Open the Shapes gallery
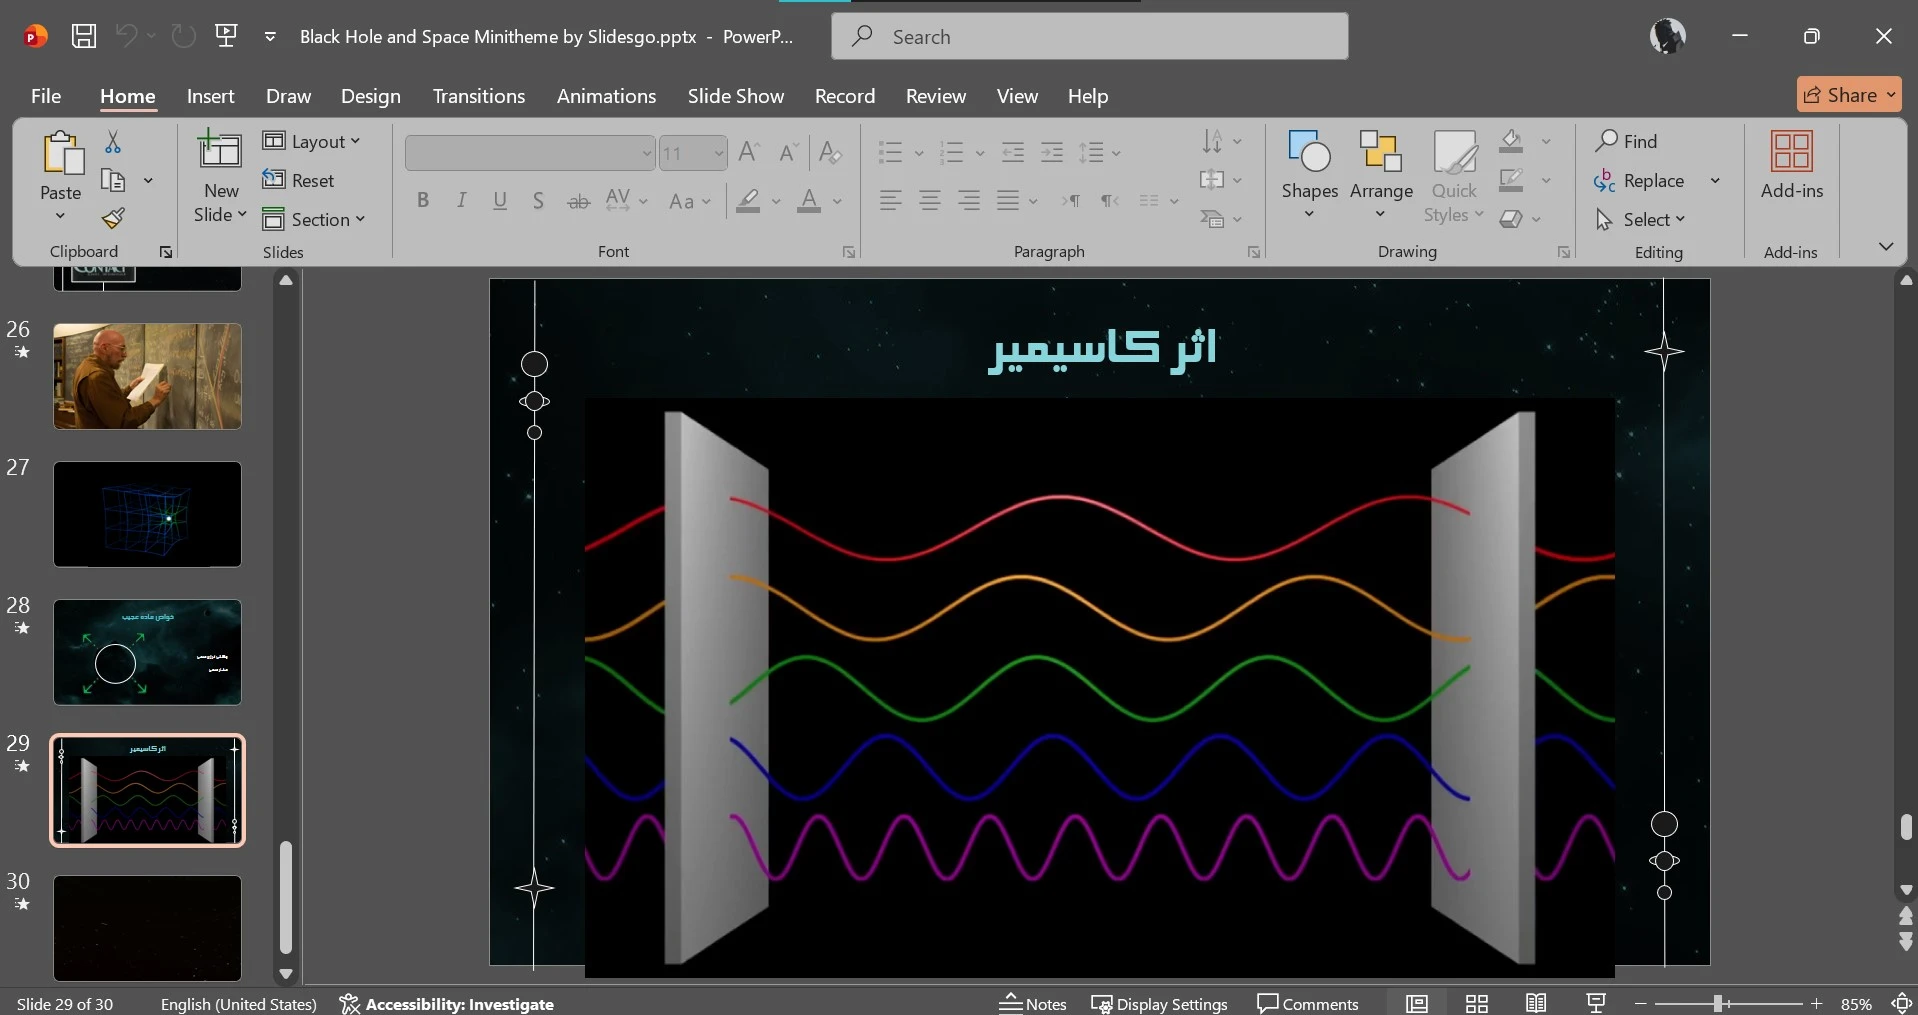1918x1015 pixels. [1309, 175]
